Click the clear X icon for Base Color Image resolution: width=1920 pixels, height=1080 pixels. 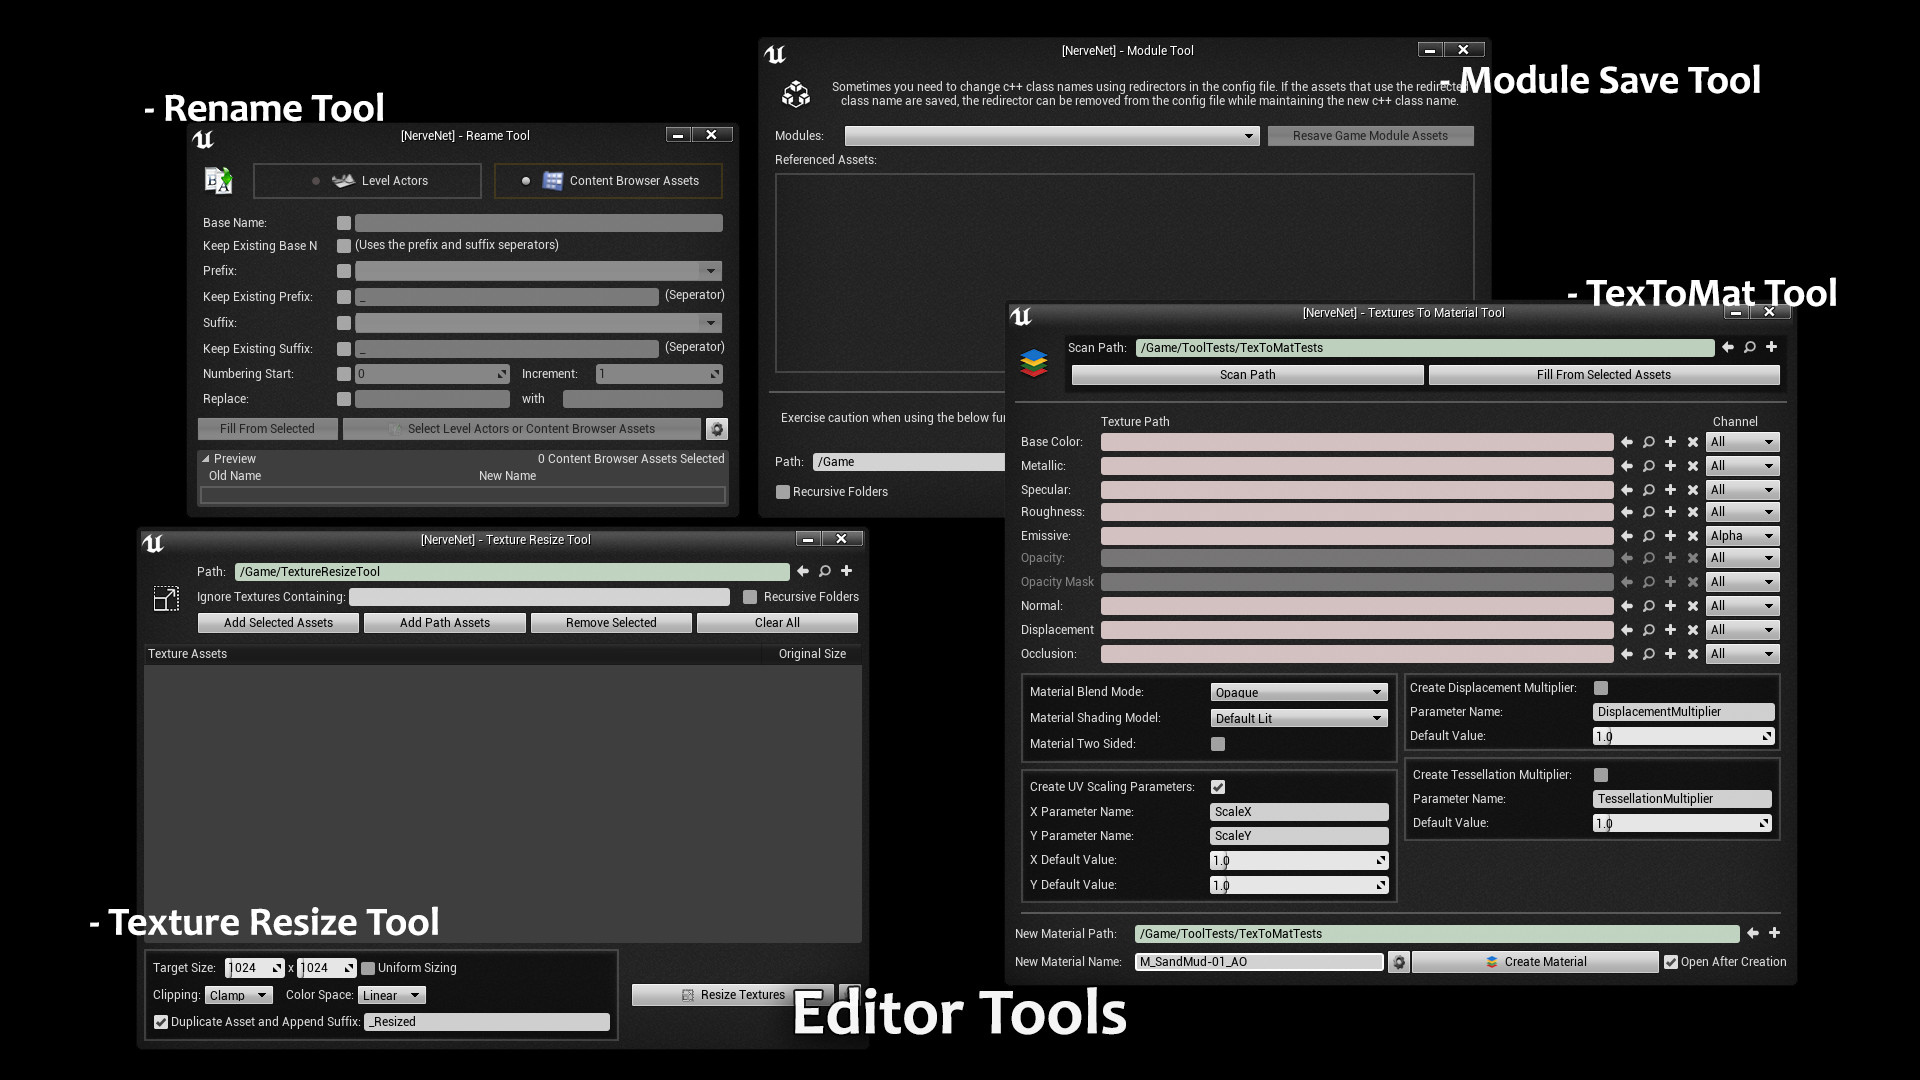1692,442
